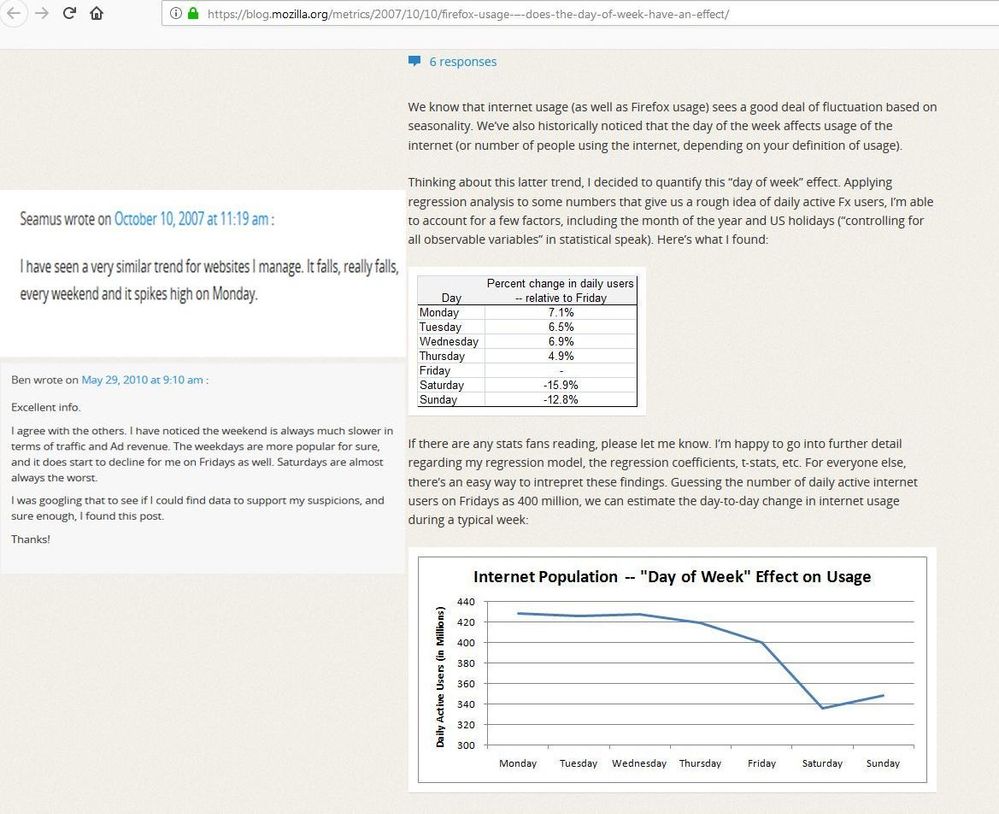Click the browser back arrow button
The height and width of the screenshot is (814, 999).
12,14
